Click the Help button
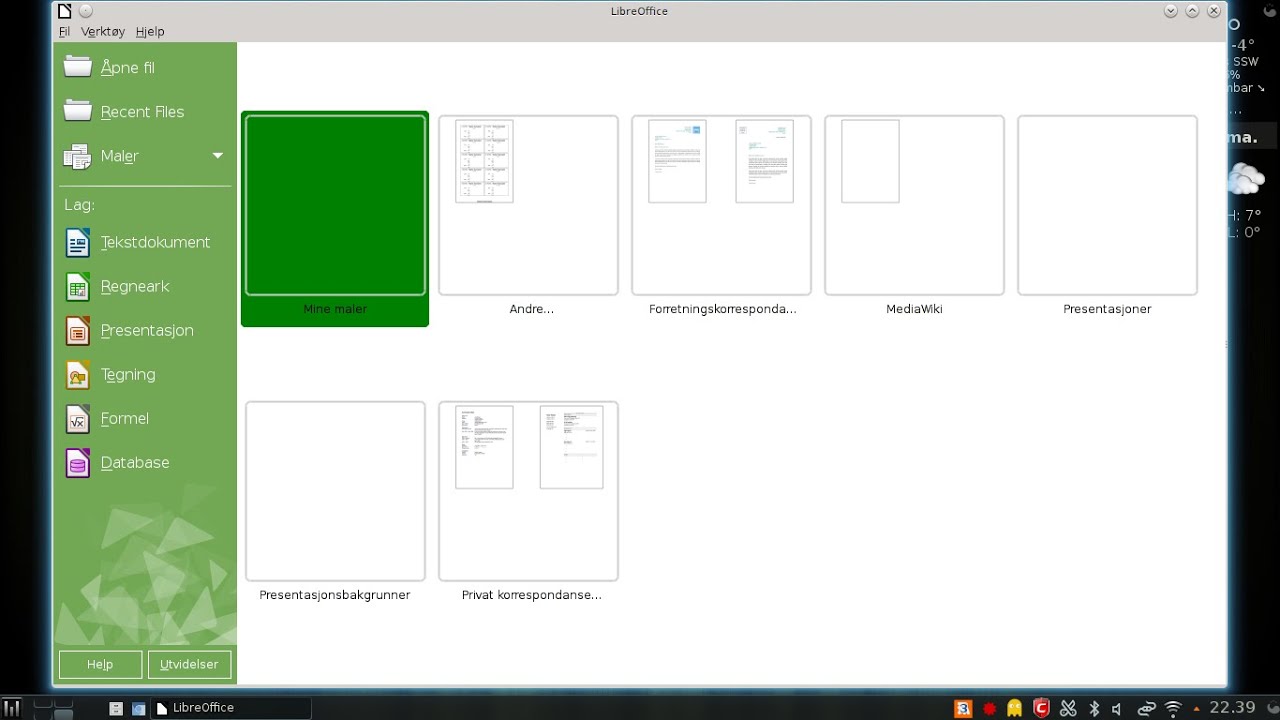 [x=100, y=664]
